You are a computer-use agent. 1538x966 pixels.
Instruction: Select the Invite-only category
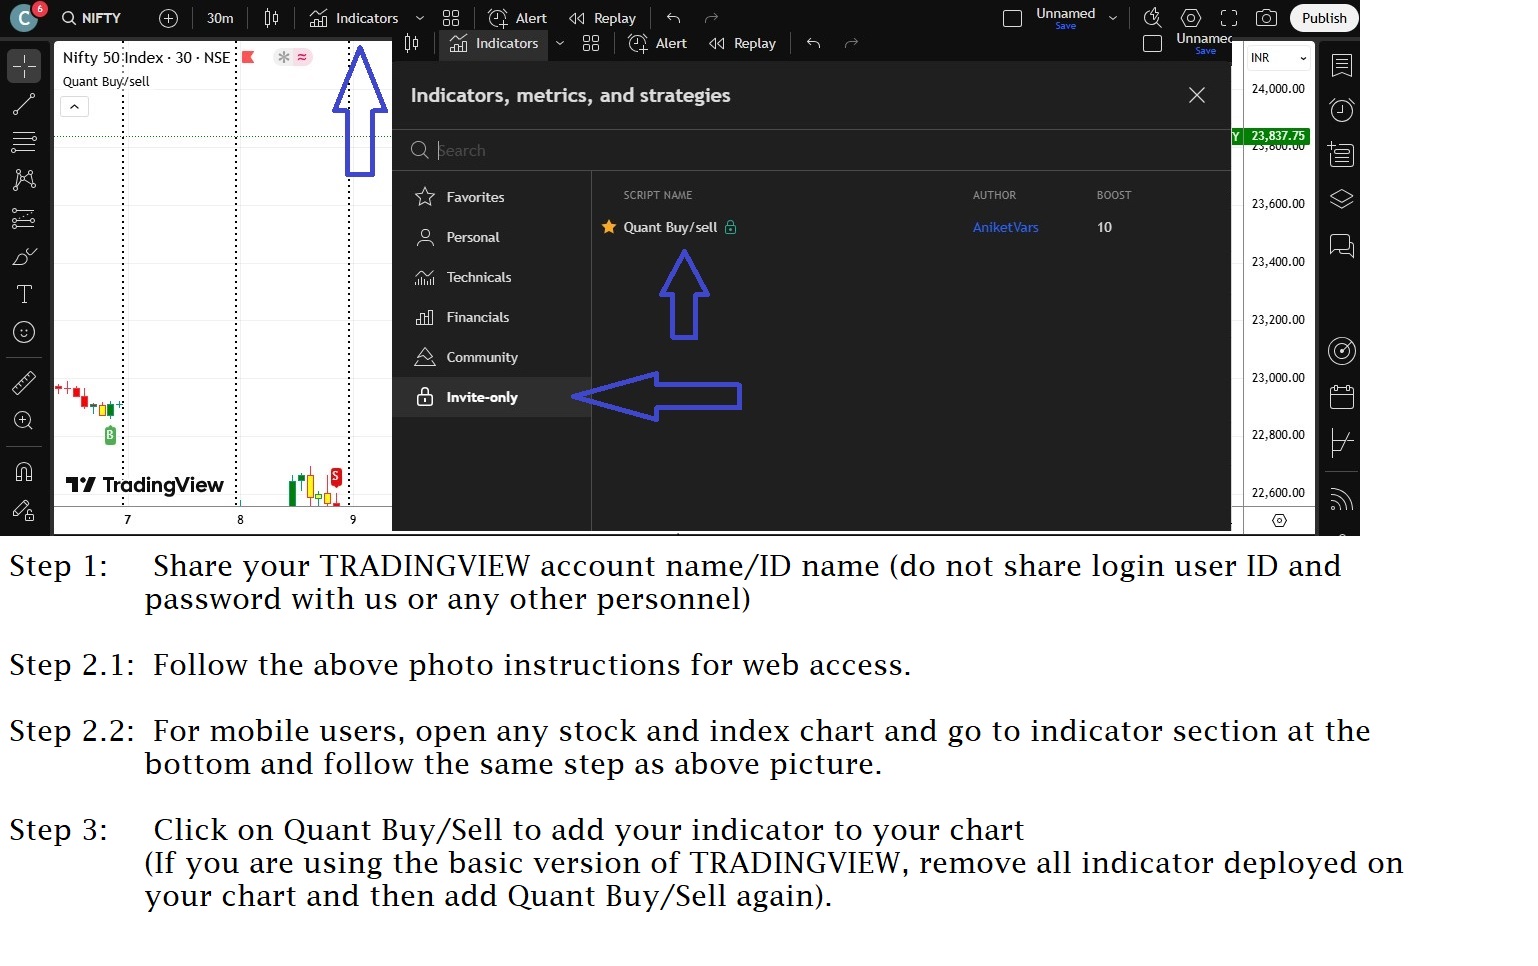point(491,397)
